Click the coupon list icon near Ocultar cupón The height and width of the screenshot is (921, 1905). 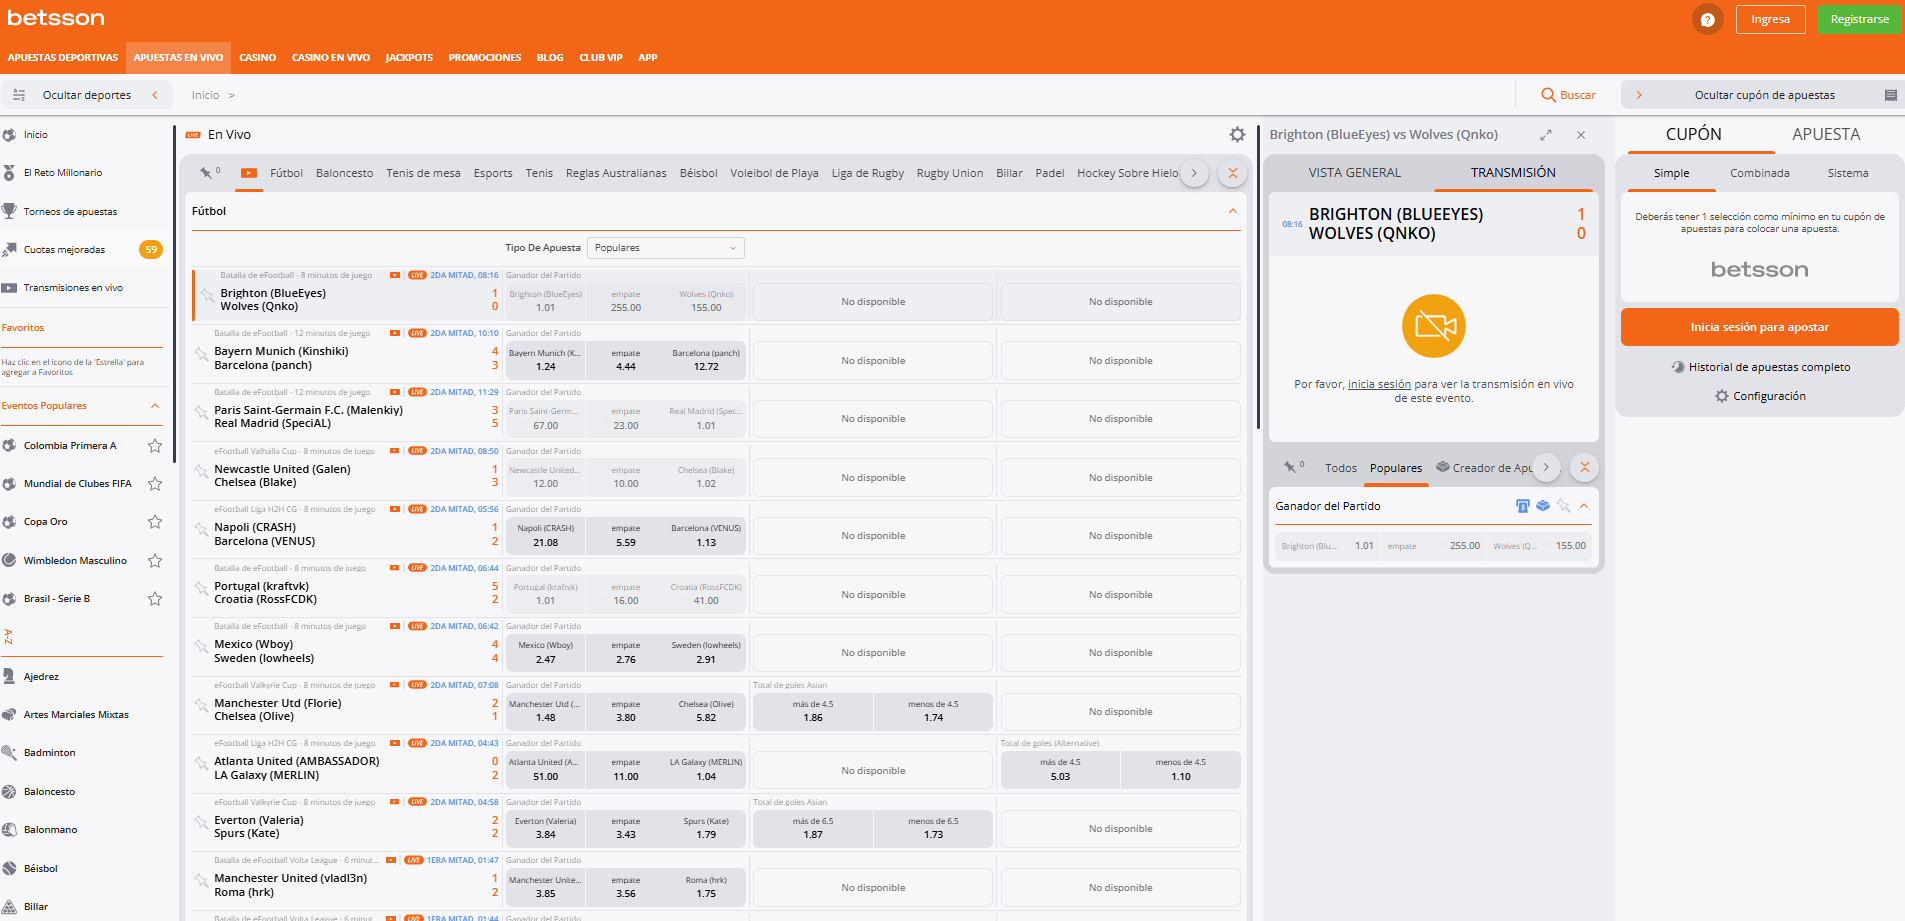(1890, 95)
